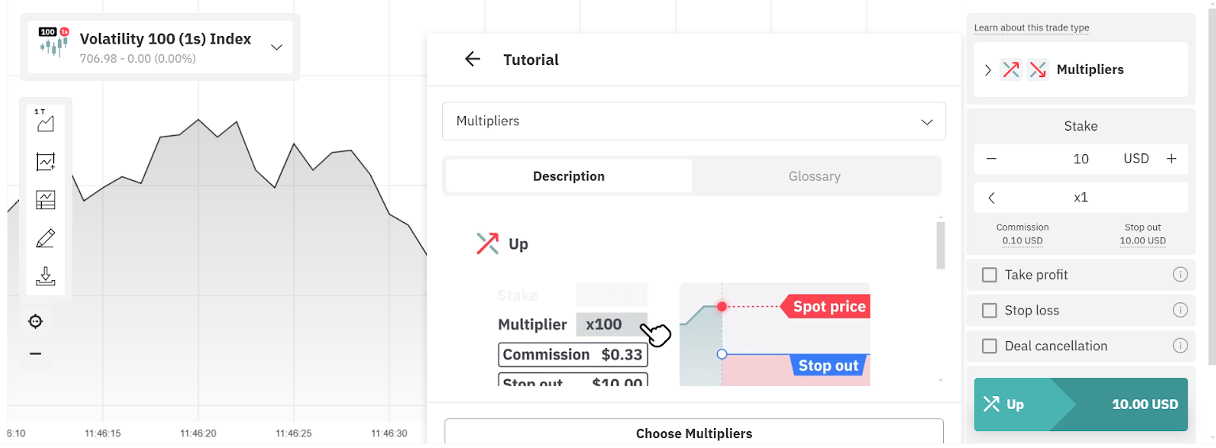Click the Take profit info icon
The width and height of the screenshot is (1216, 448).
1180,275
